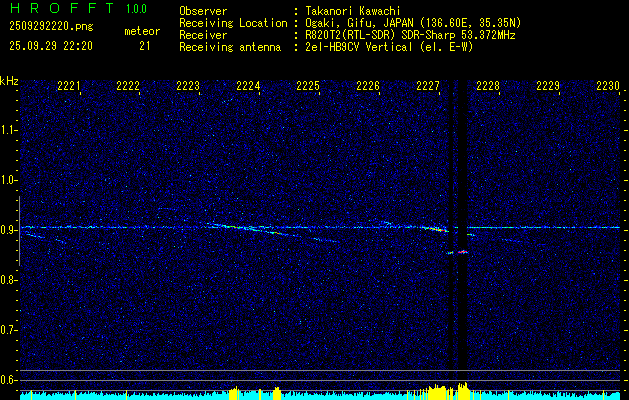The width and height of the screenshot is (629, 400).
Task: Click the name Takanori Kawachi
Action: tap(351, 11)
